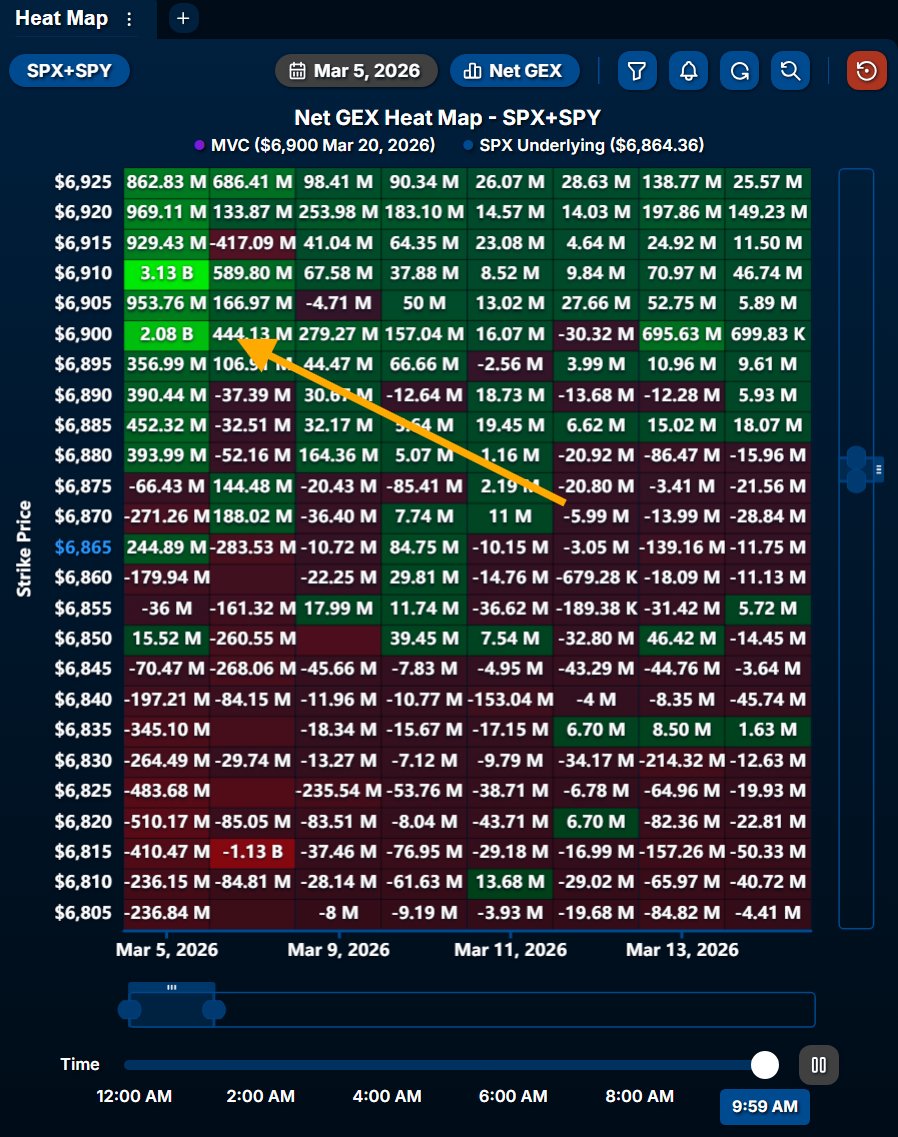898x1137 pixels.
Task: Select the -1.13 B cell
Action: (252, 851)
